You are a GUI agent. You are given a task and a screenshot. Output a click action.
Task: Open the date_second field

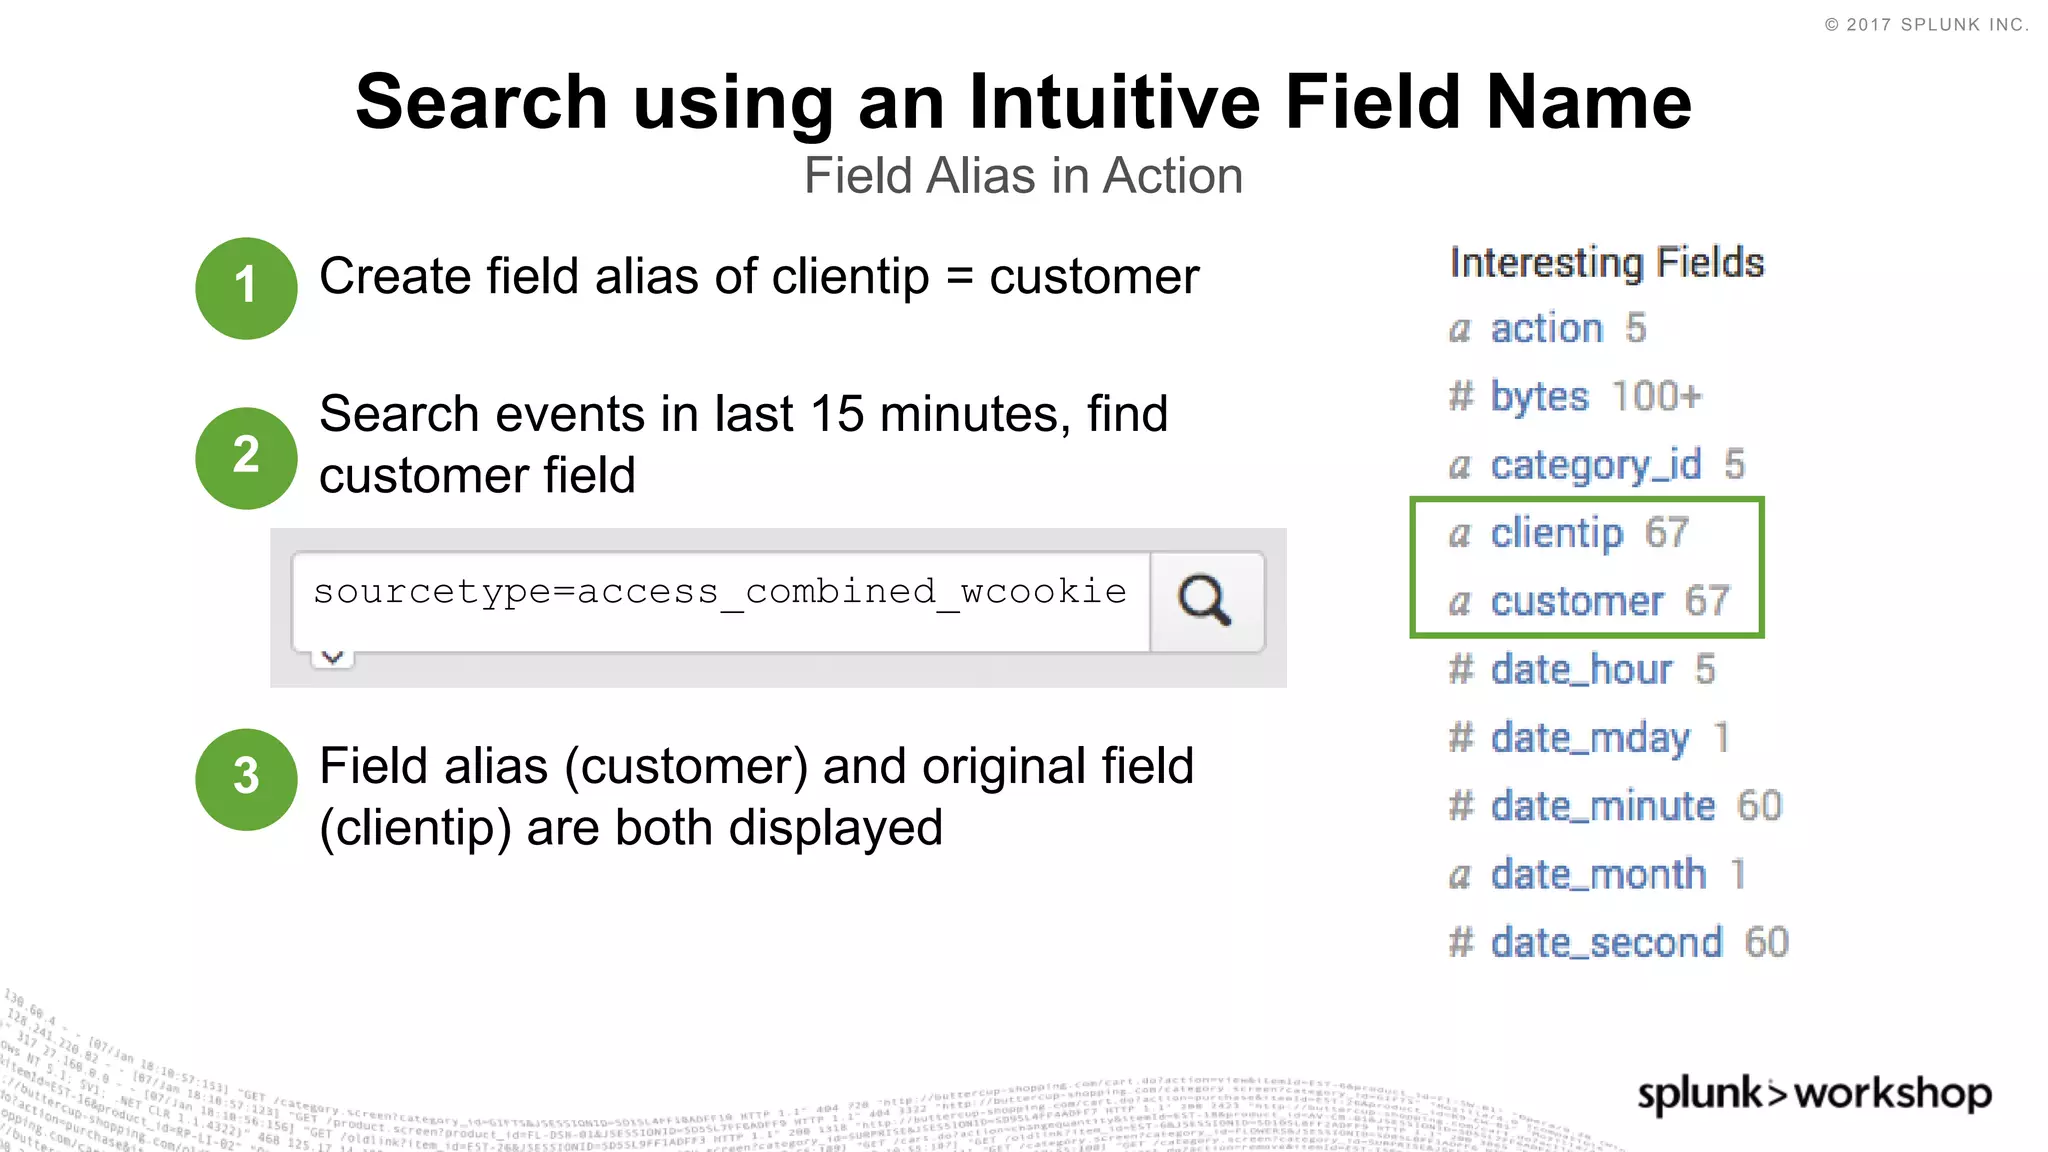click(x=1607, y=942)
